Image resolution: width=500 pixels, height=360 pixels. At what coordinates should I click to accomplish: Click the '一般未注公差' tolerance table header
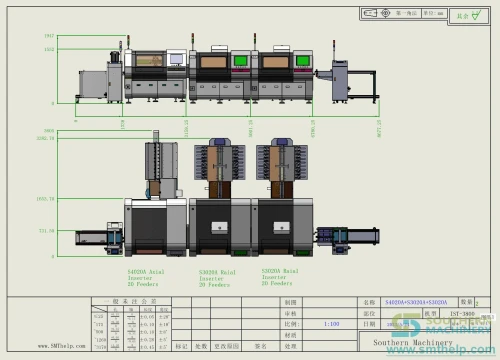point(130,301)
